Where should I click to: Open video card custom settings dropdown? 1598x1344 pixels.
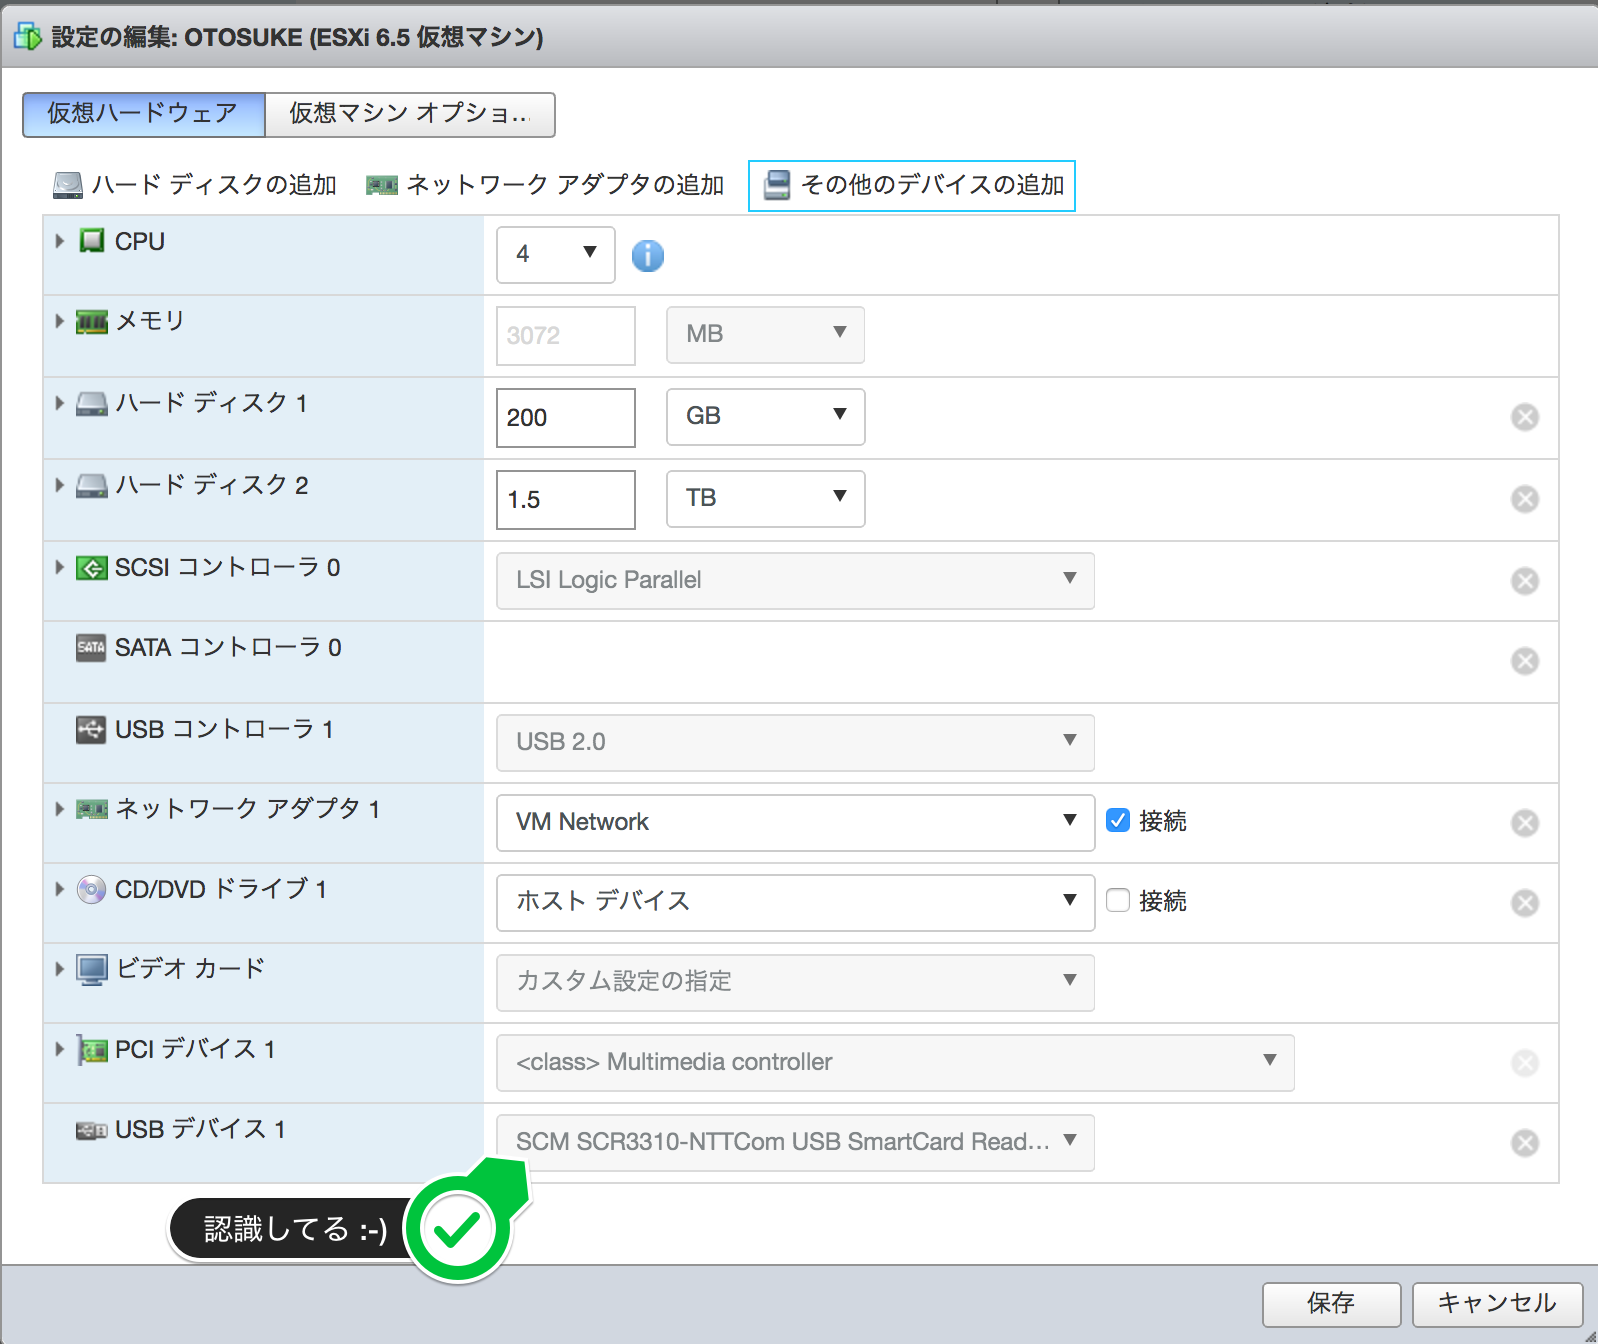(x=796, y=983)
